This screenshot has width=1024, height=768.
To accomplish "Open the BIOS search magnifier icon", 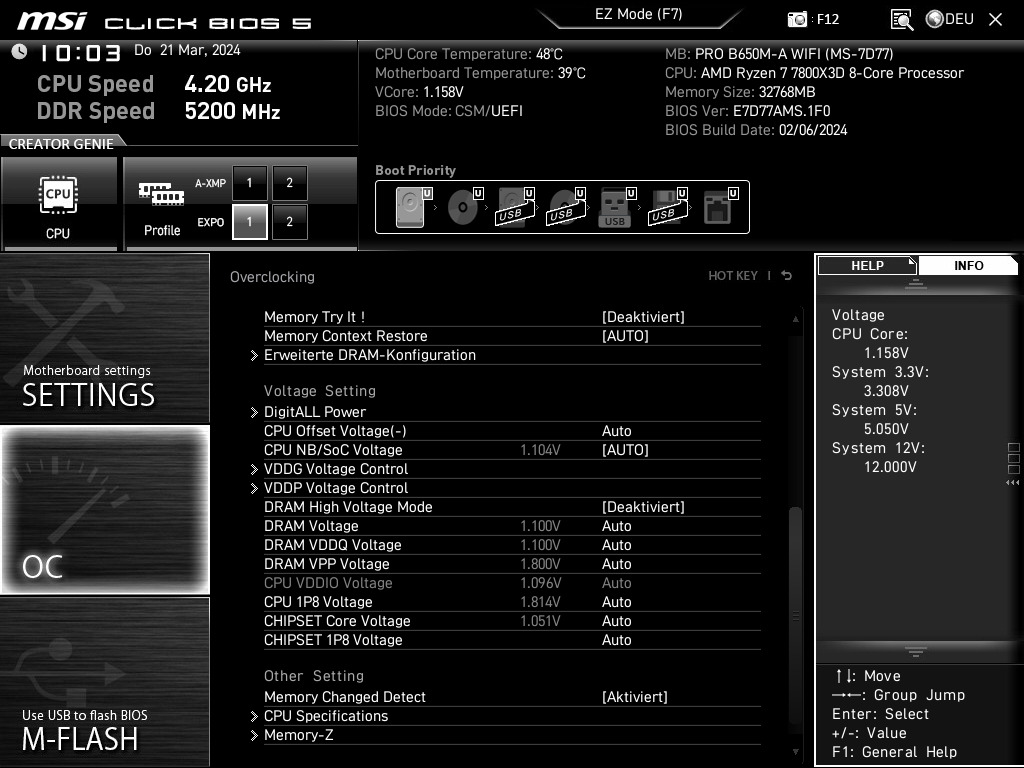I will point(902,20).
